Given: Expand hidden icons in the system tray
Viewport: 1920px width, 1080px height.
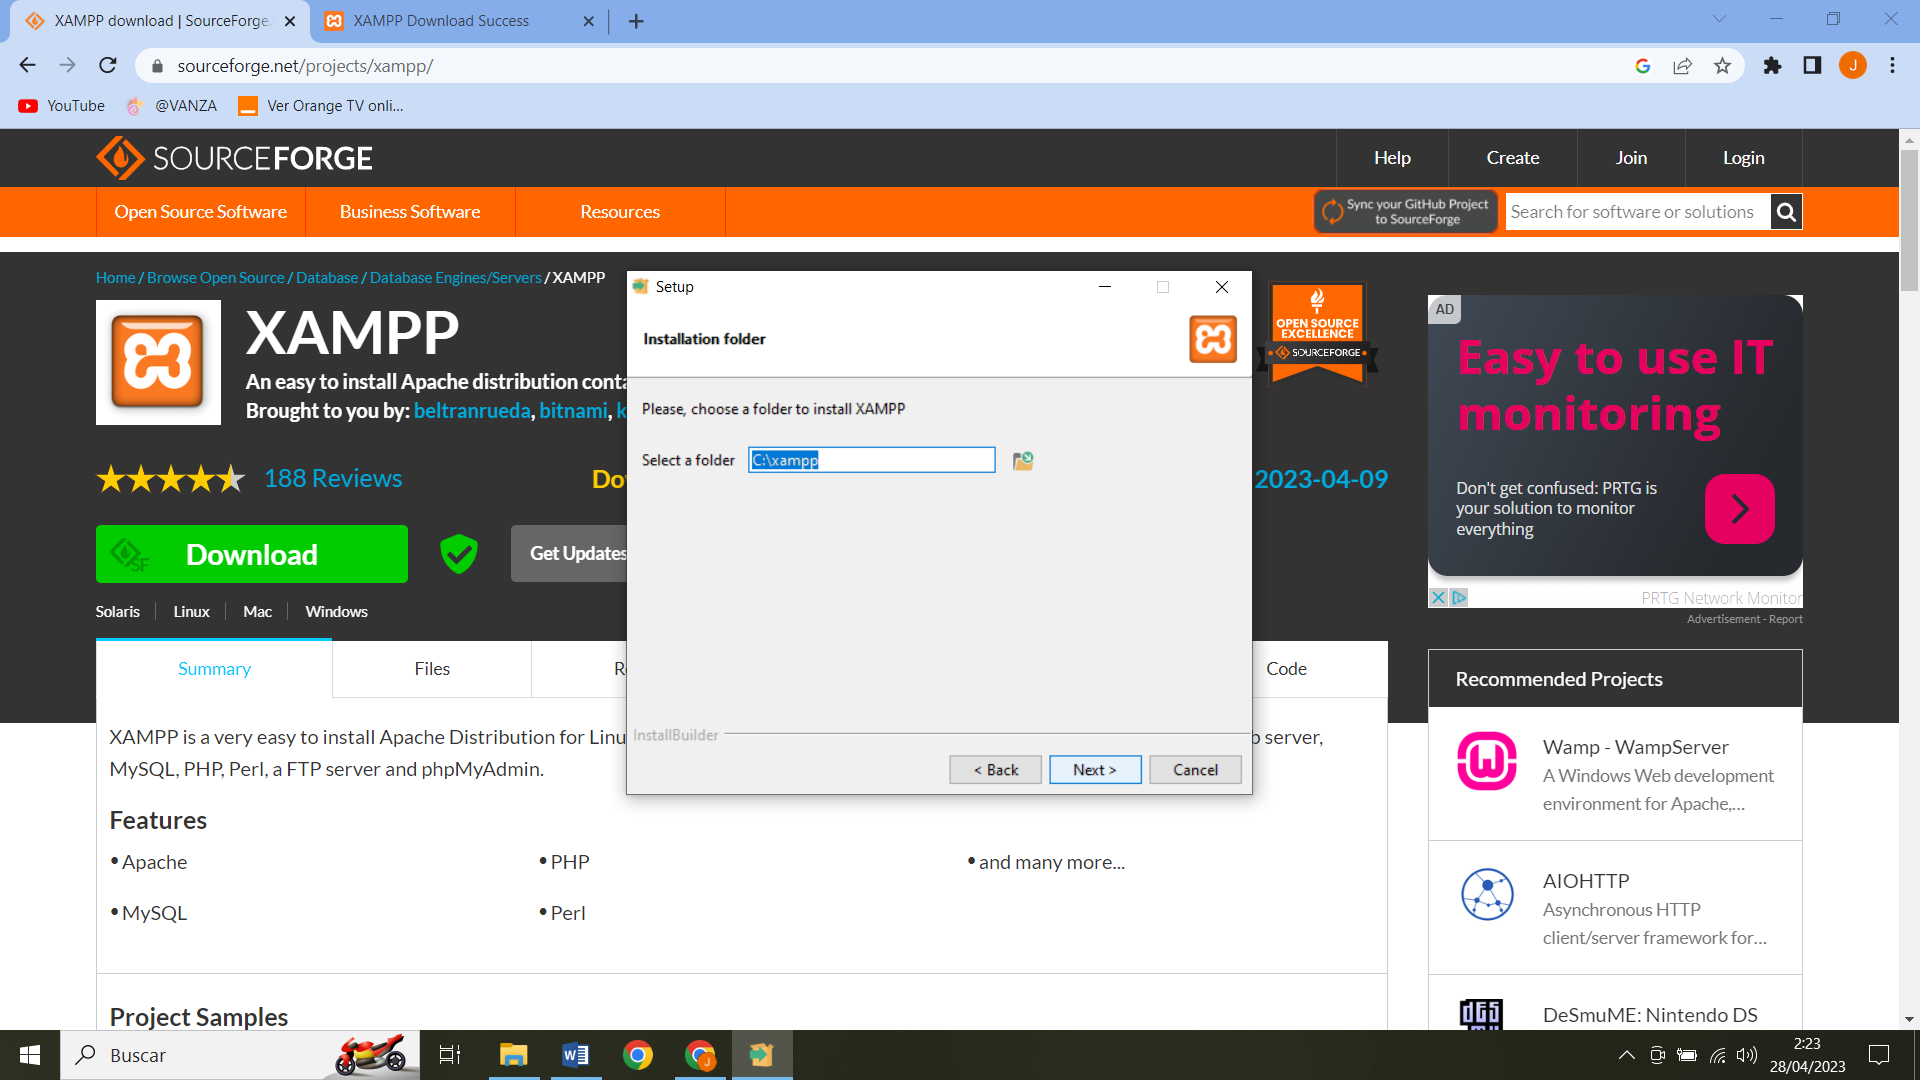Looking at the screenshot, I should (x=1627, y=1055).
